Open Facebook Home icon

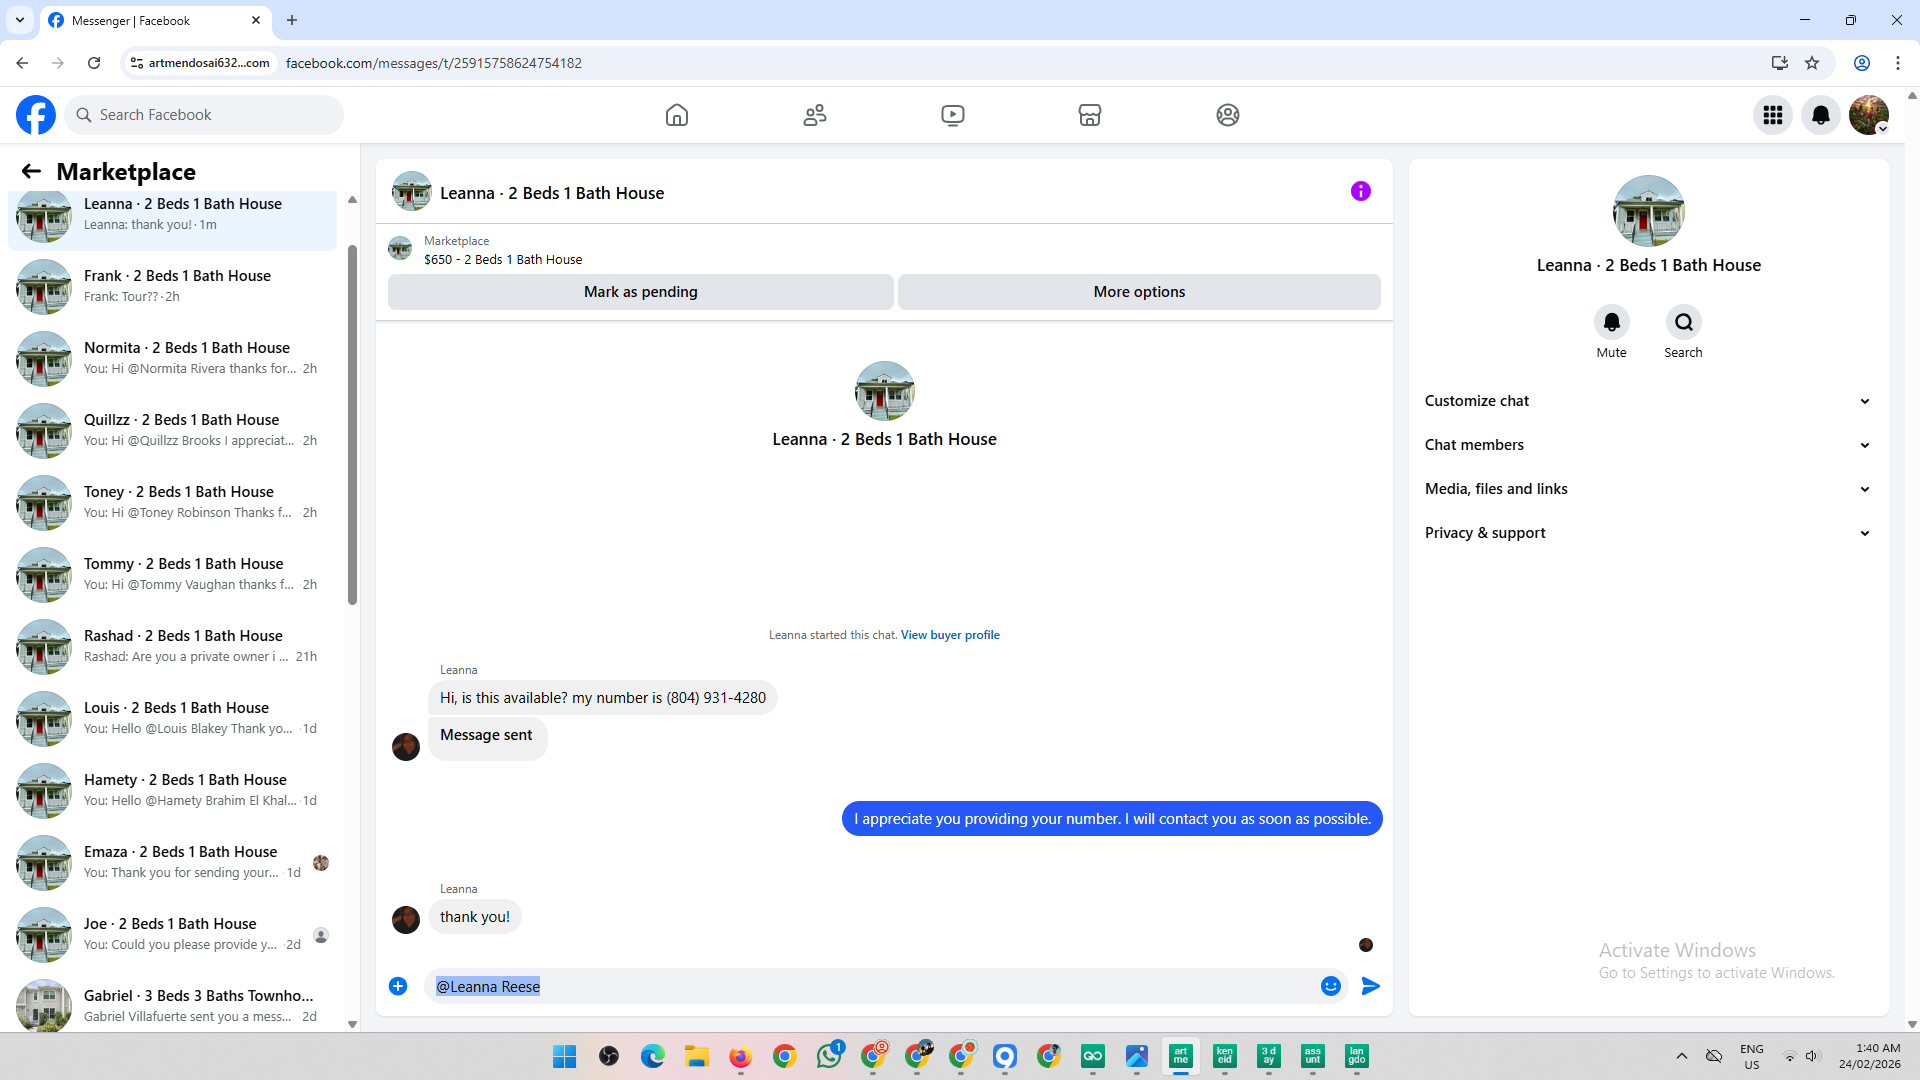point(677,115)
